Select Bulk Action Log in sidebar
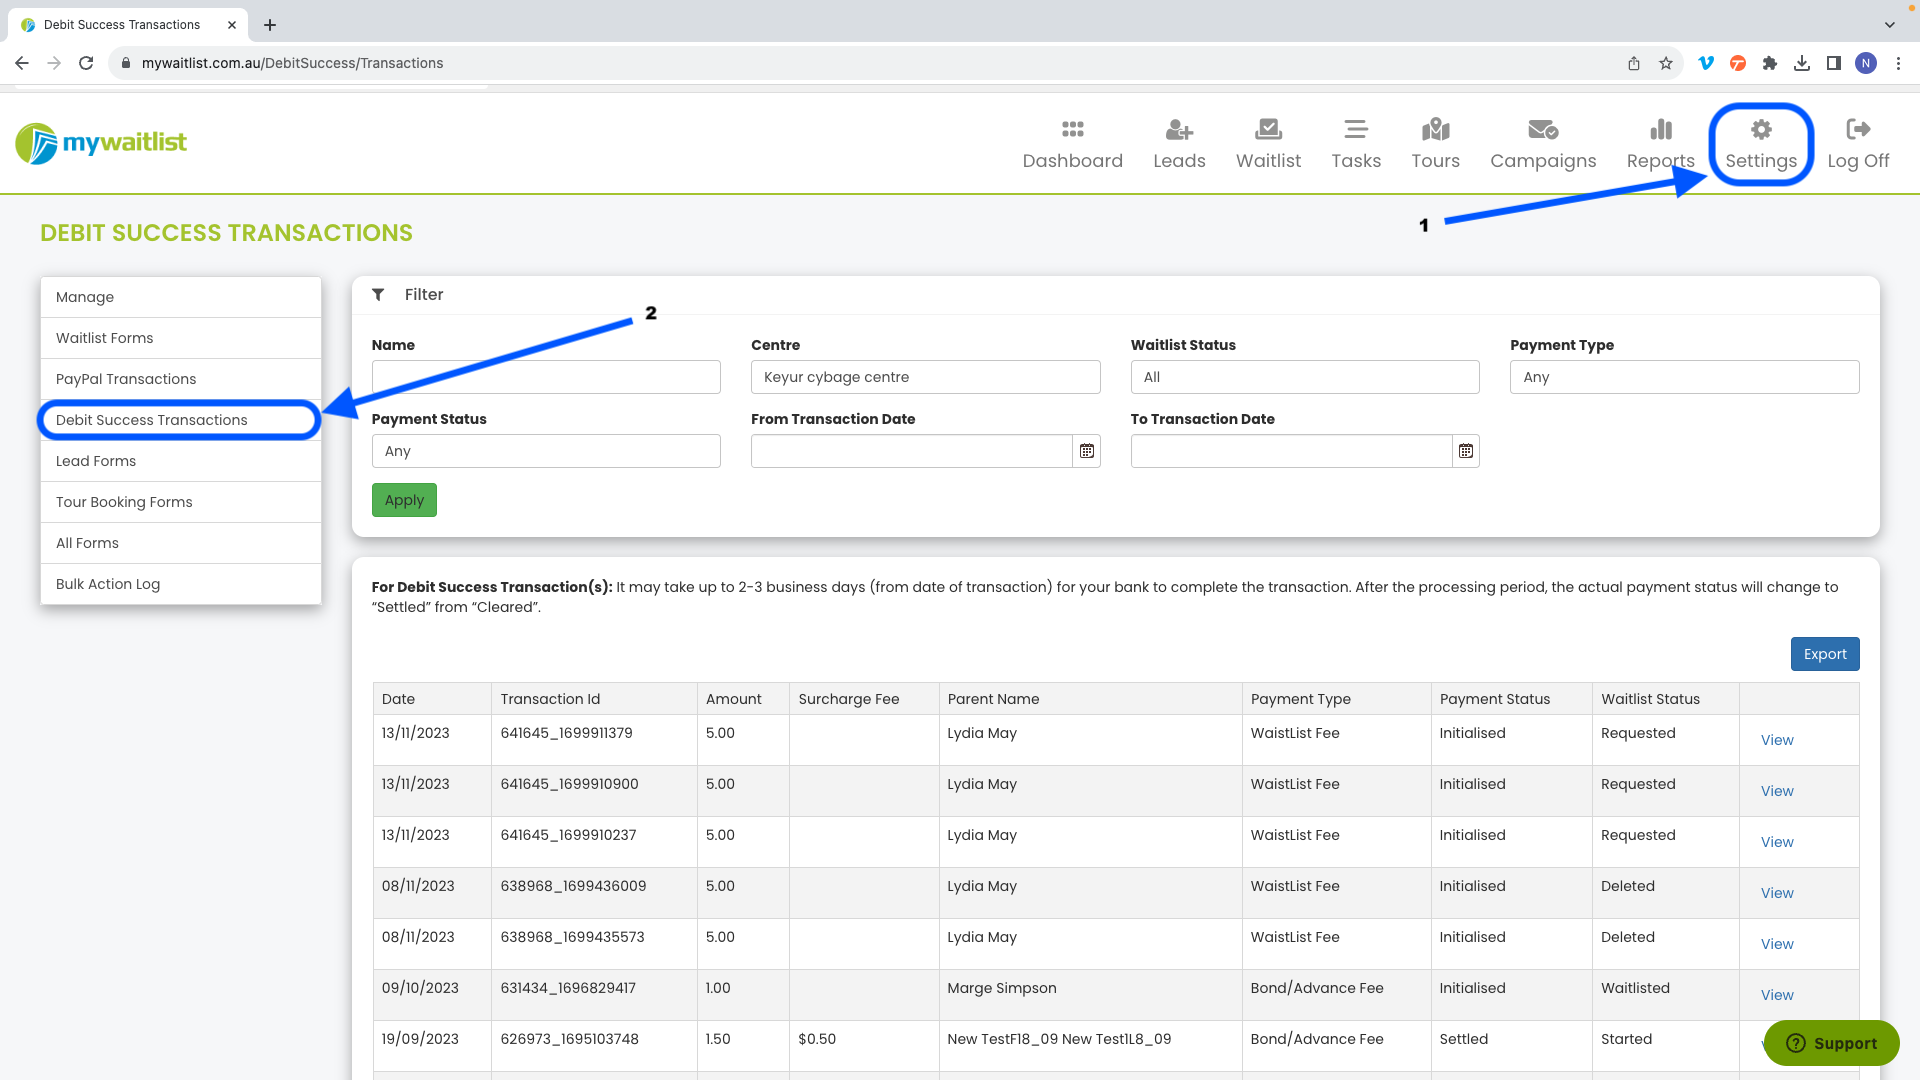 point(181,584)
